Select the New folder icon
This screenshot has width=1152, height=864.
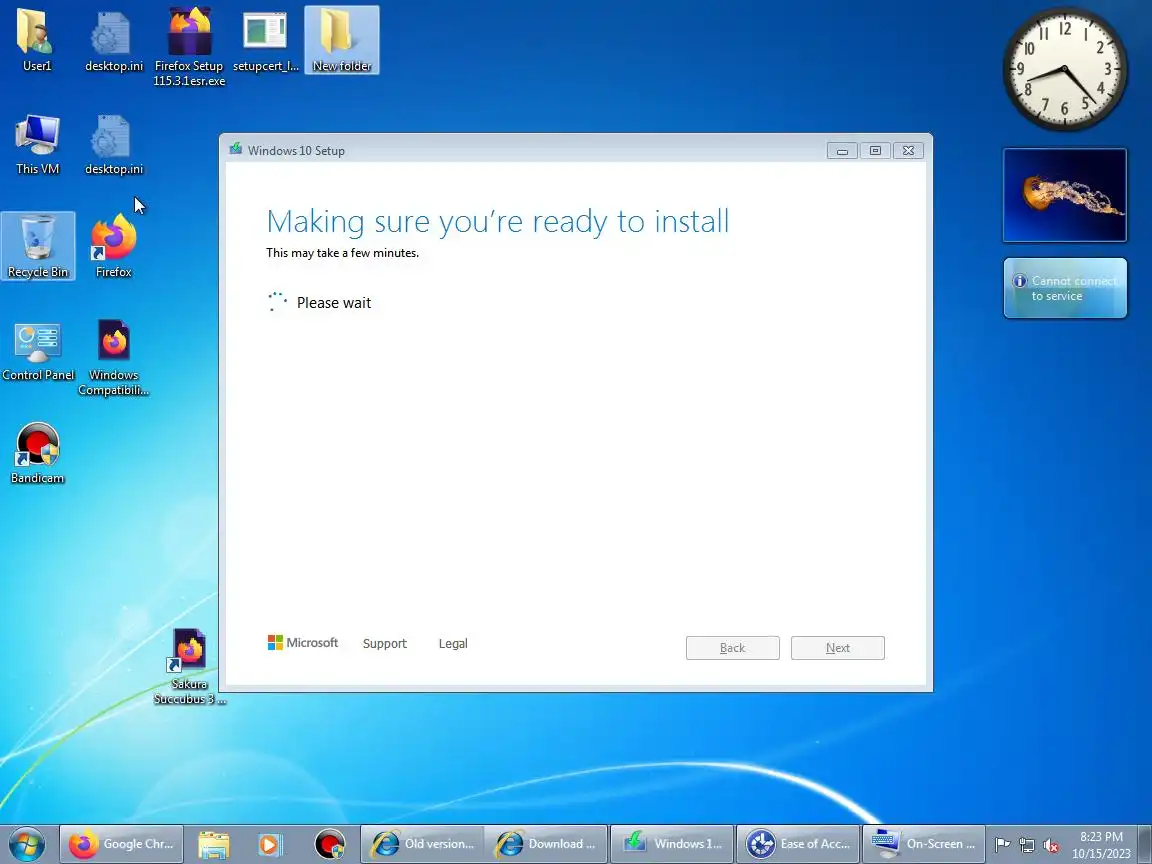tap(342, 40)
